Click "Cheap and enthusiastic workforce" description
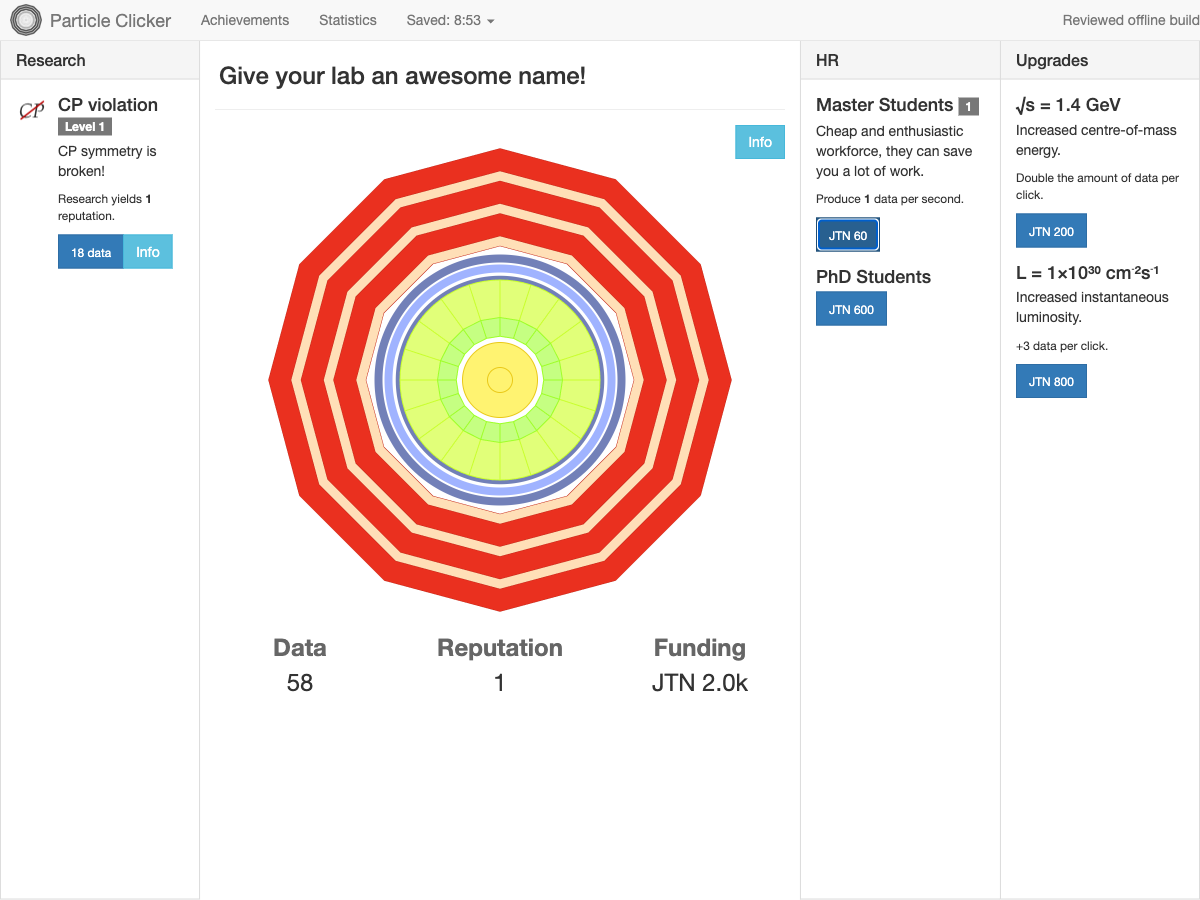 [x=894, y=151]
